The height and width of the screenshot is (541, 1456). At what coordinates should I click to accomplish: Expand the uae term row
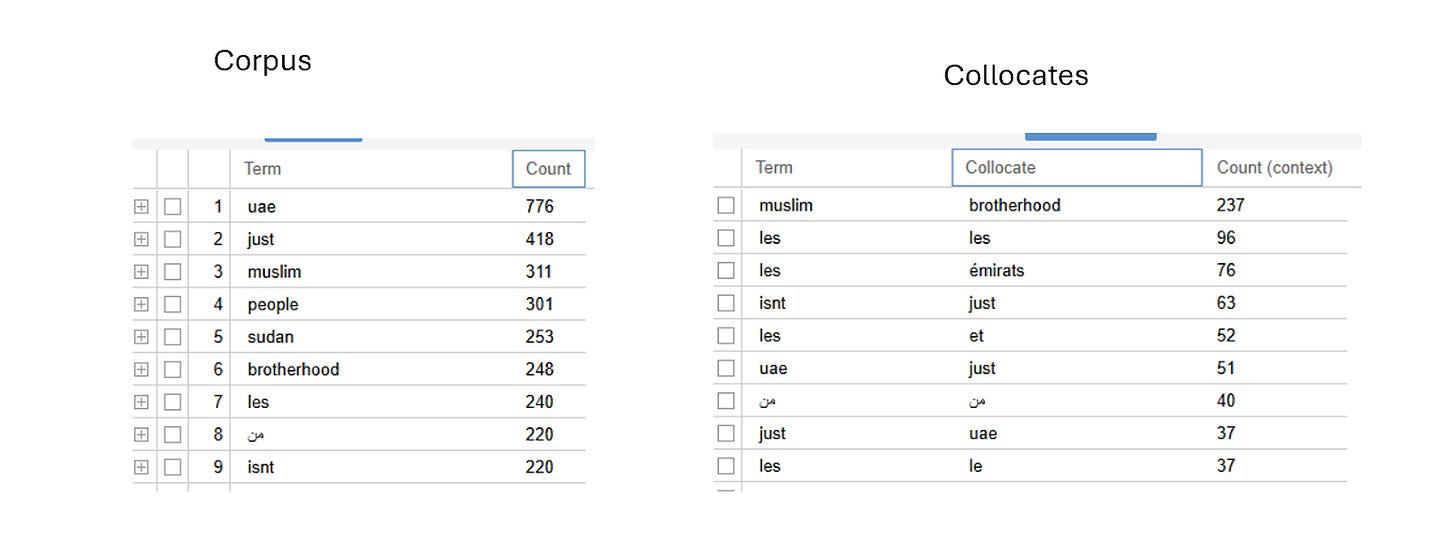141,207
